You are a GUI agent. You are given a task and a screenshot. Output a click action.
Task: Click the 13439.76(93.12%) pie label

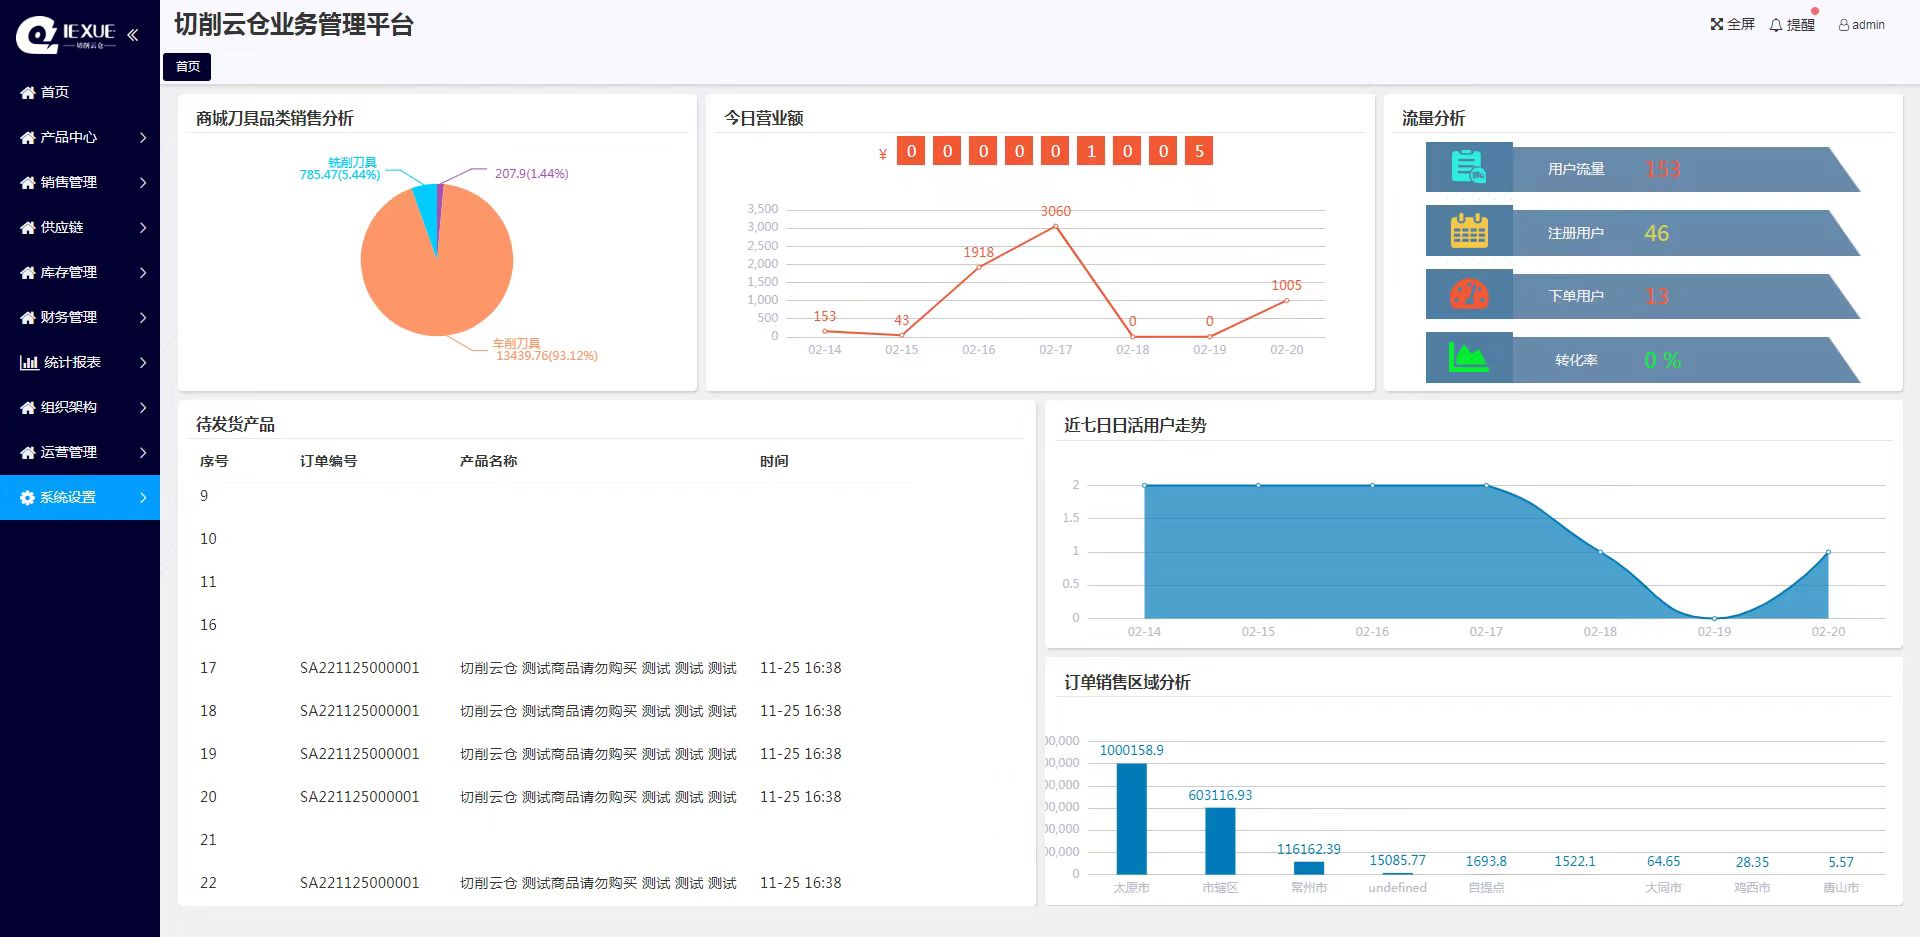pos(547,356)
